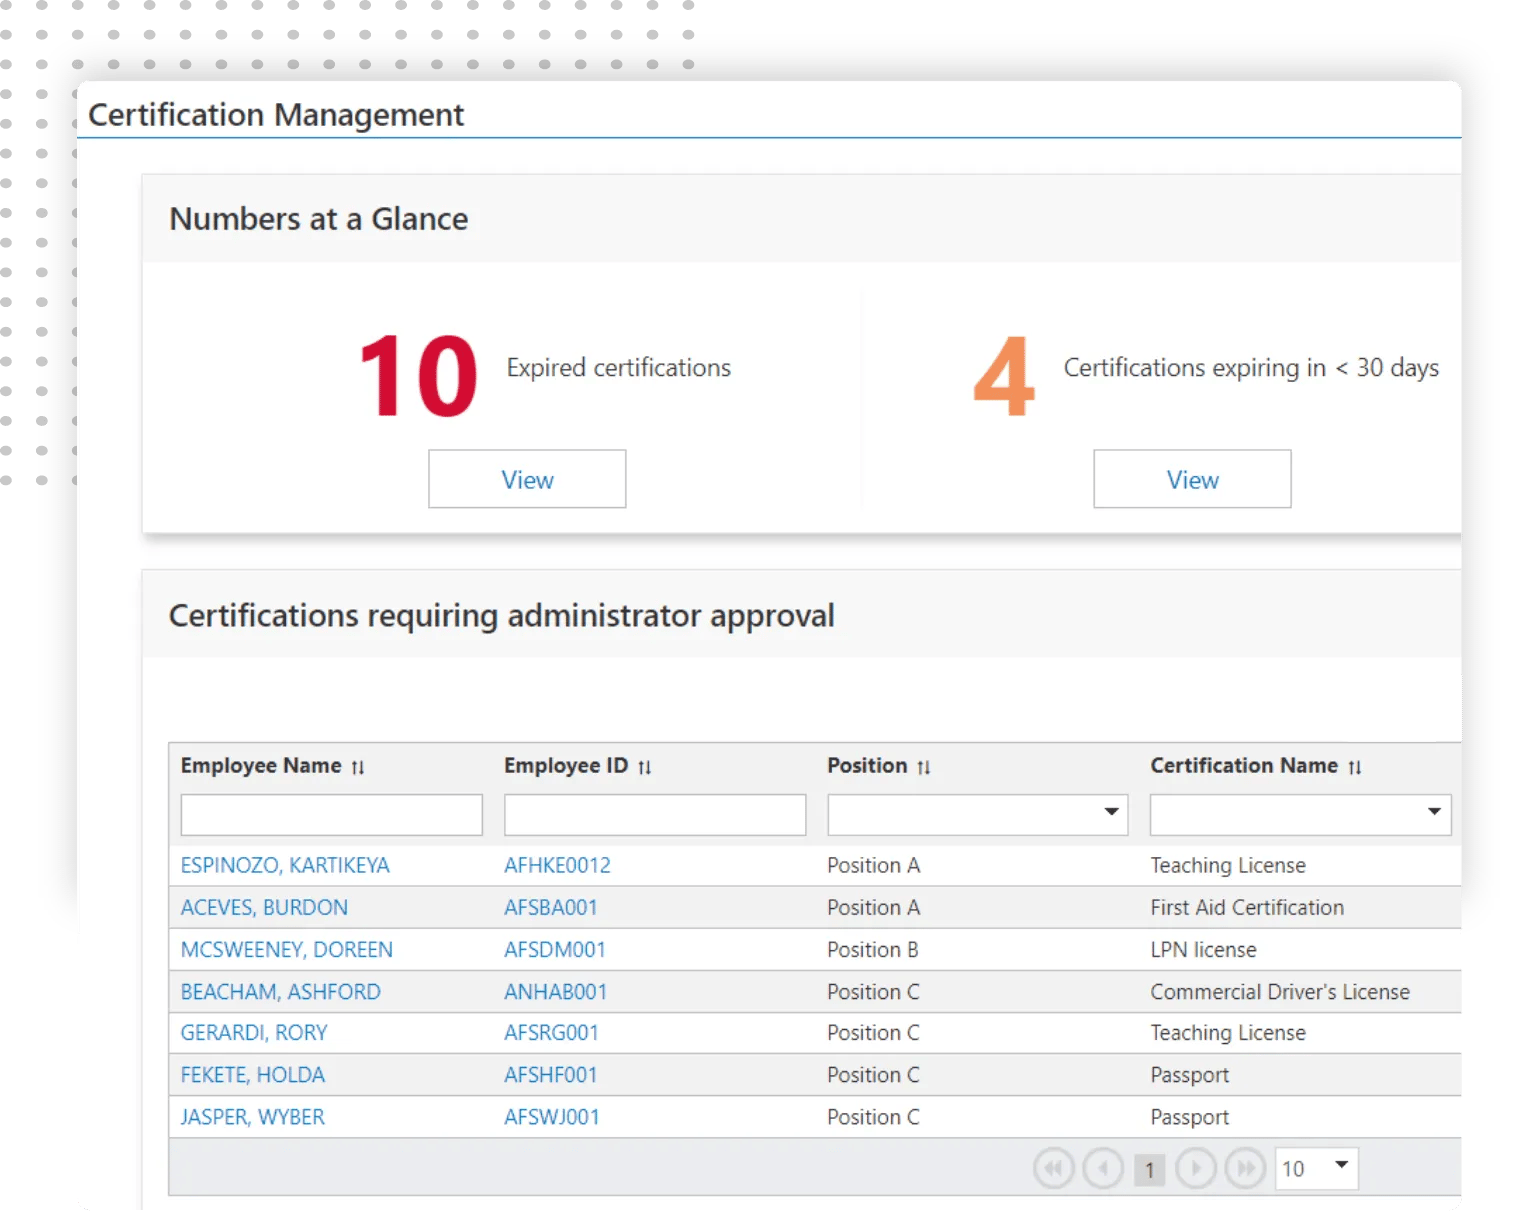The image size is (1518, 1211).
Task: Select the First Aid Certification cell
Action: (x=1247, y=907)
